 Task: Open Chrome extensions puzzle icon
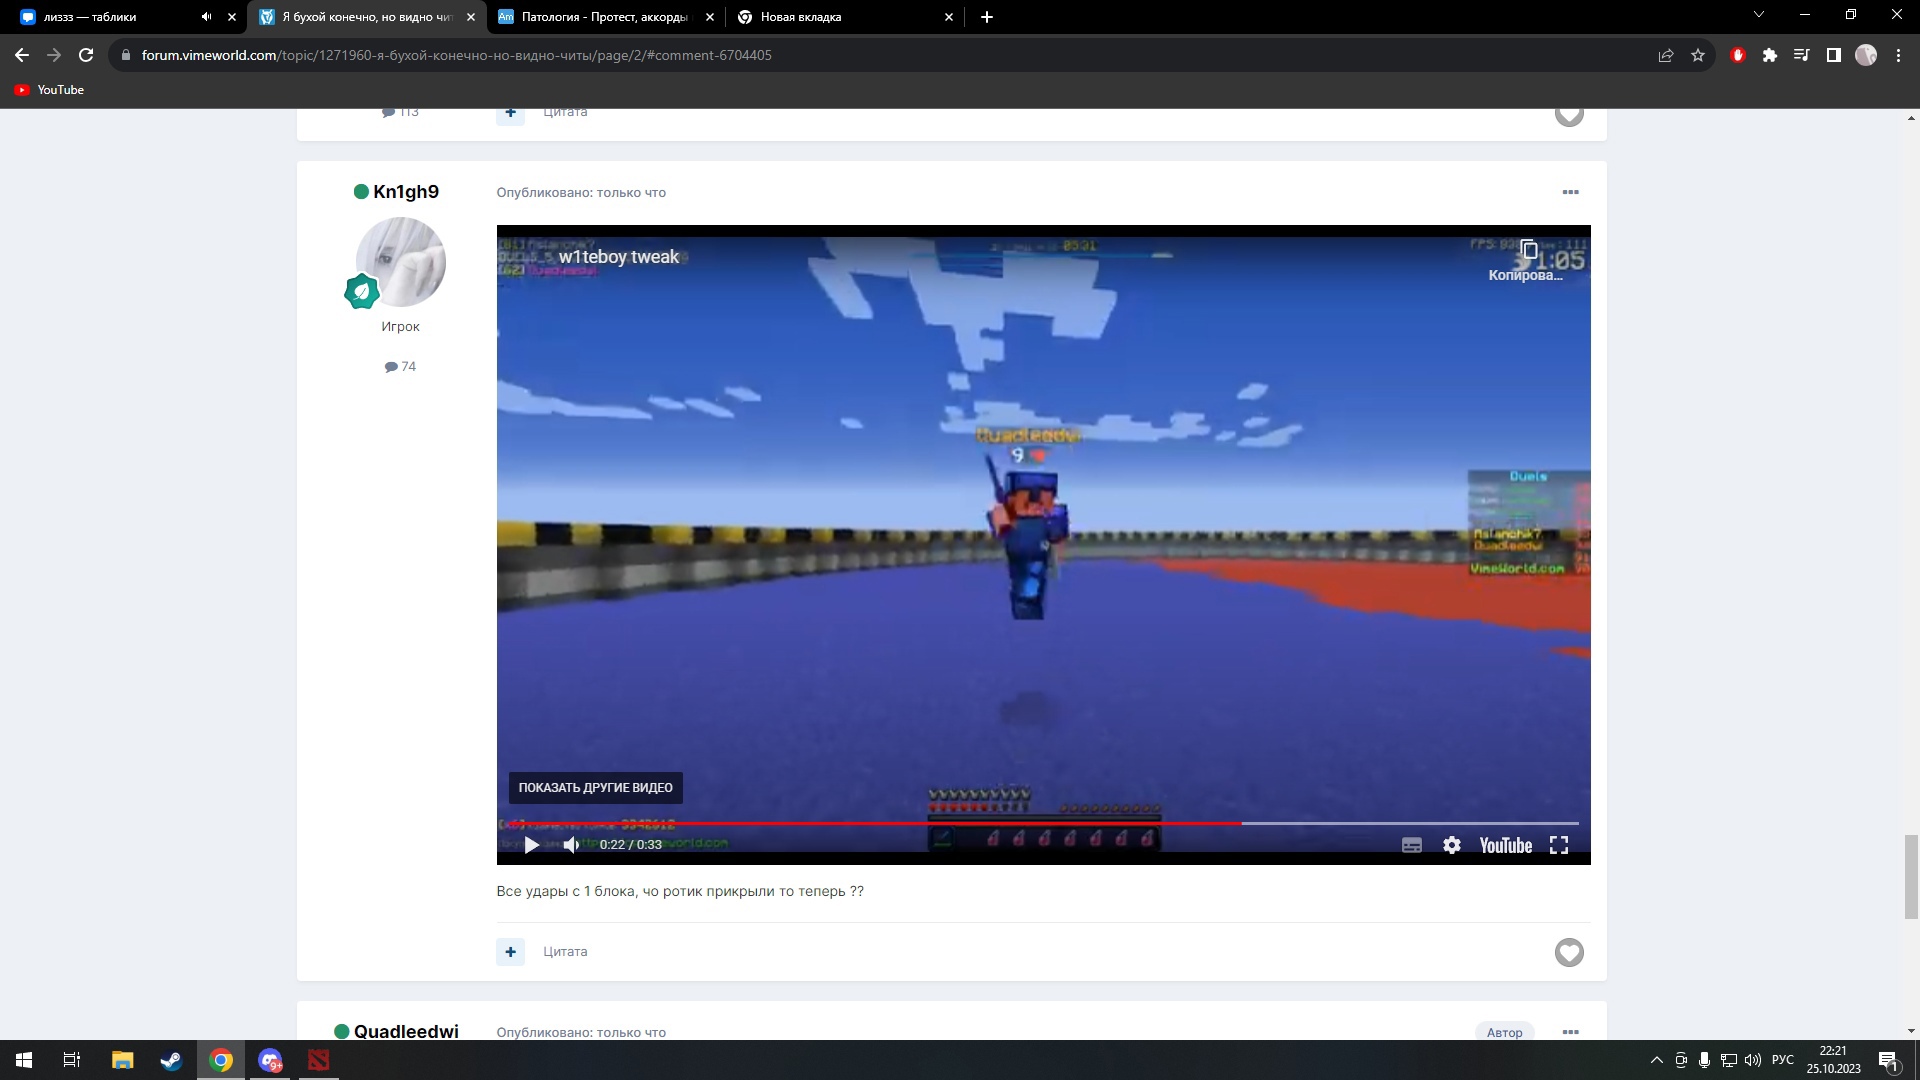[1769, 55]
